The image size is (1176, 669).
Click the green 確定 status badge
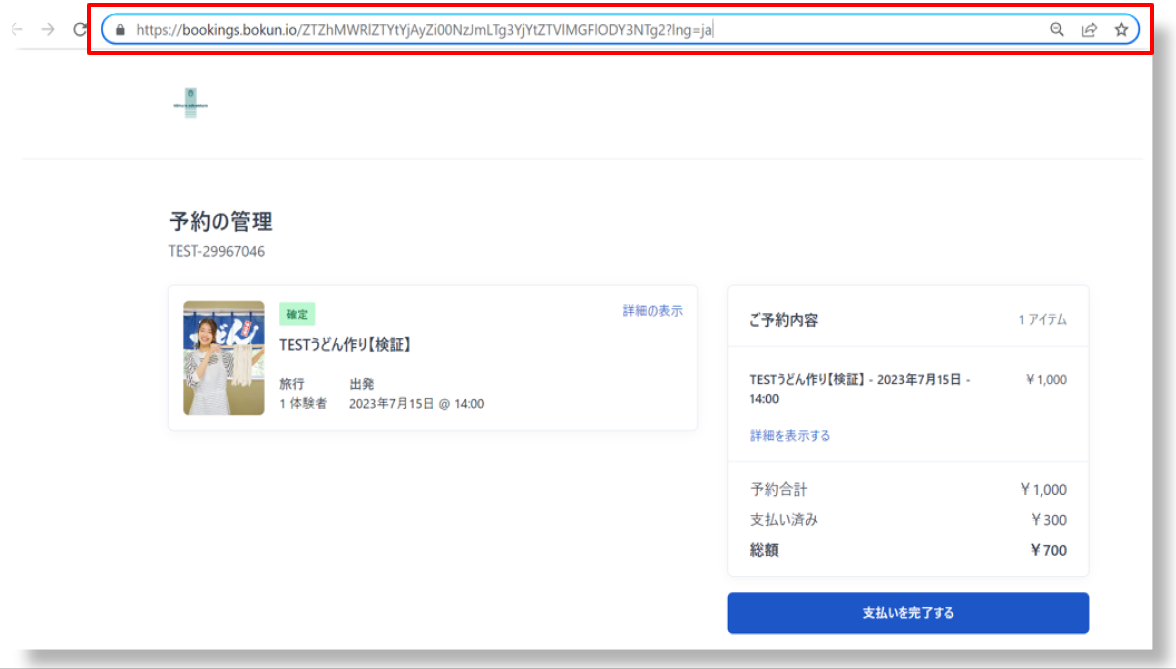pos(297,314)
